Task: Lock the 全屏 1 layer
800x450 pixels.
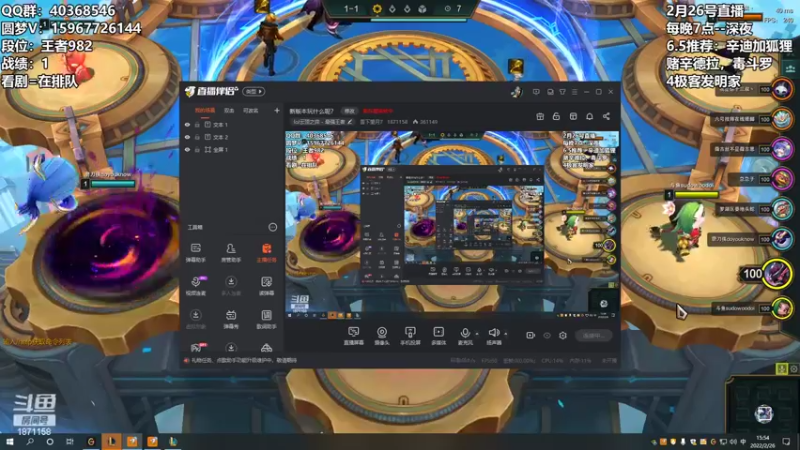Action: click(197, 149)
